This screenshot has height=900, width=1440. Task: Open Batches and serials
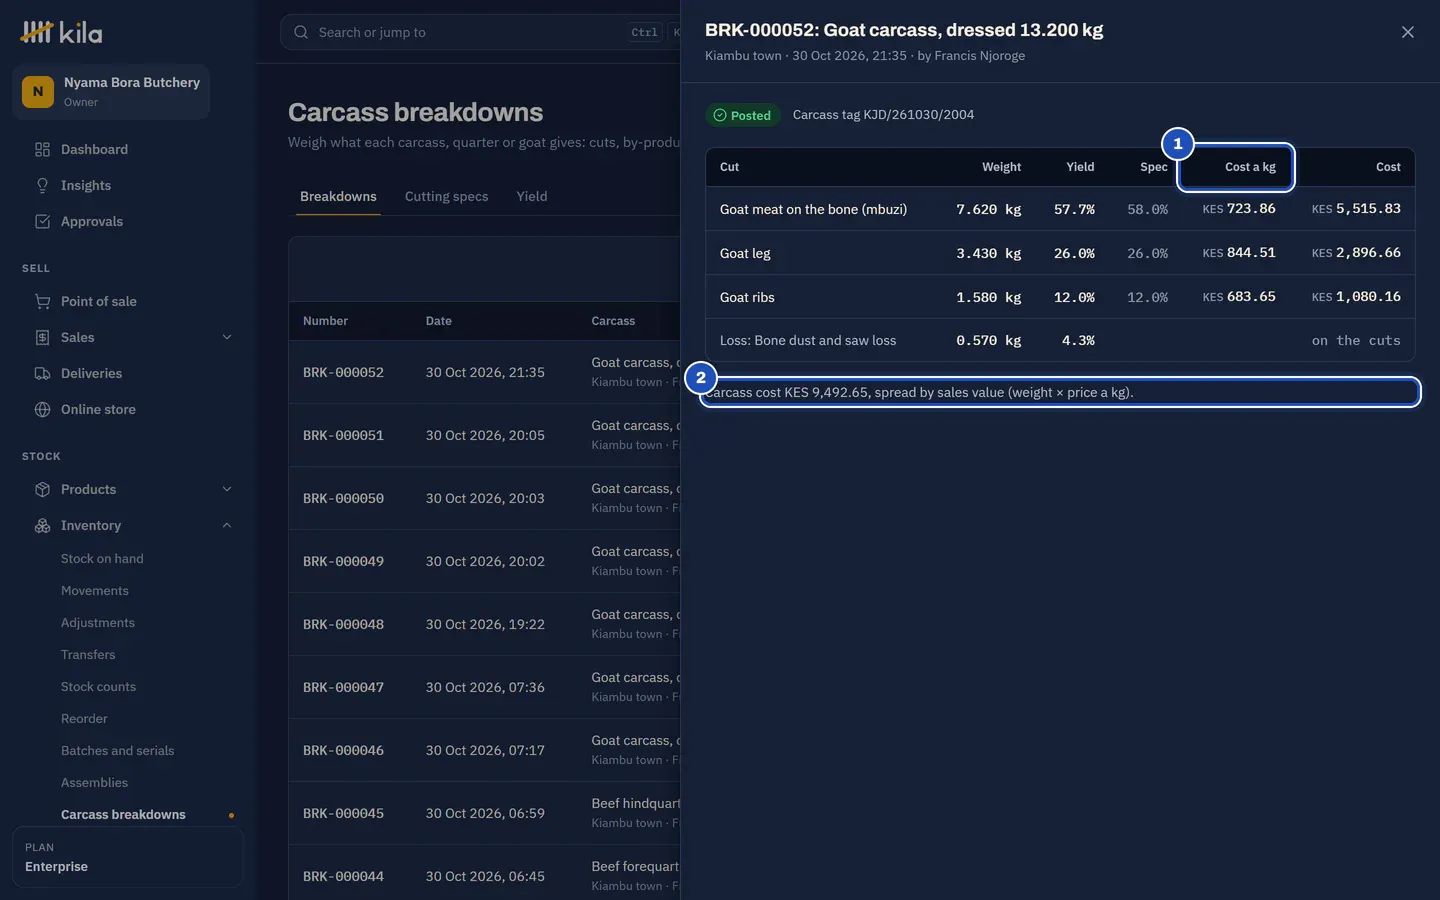click(x=117, y=750)
